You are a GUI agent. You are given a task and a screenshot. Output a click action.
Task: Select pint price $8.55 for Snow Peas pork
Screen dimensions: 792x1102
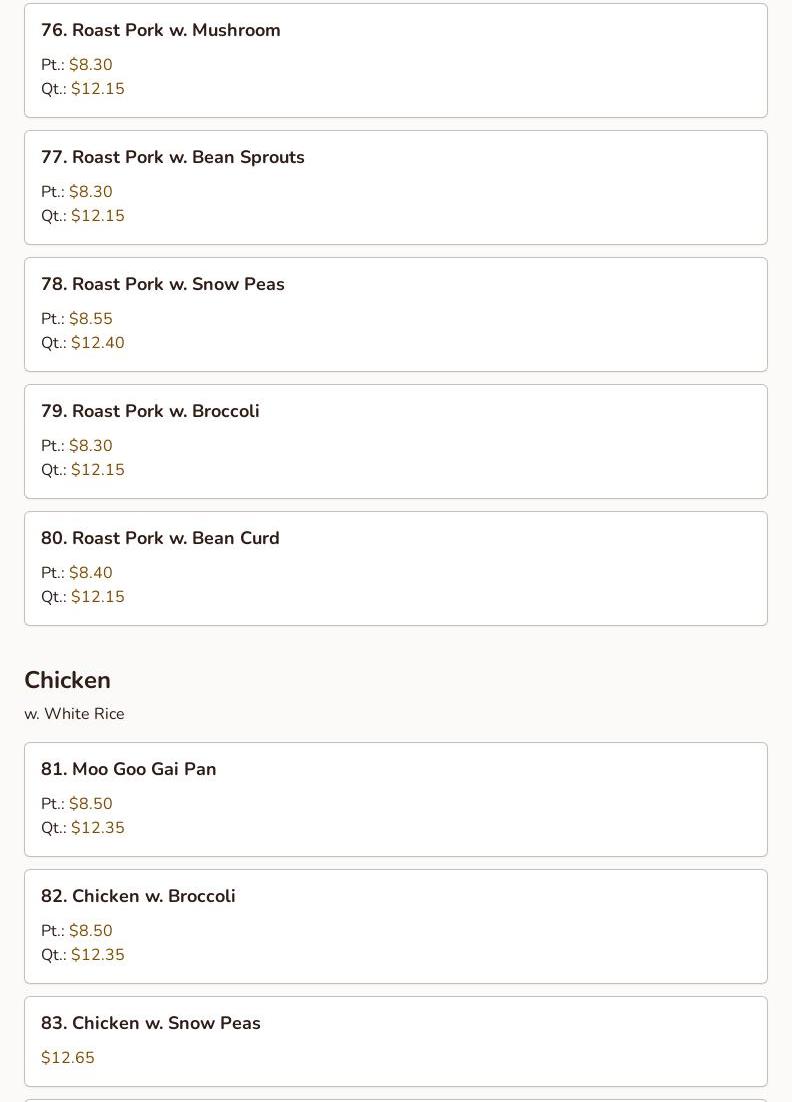coord(90,319)
